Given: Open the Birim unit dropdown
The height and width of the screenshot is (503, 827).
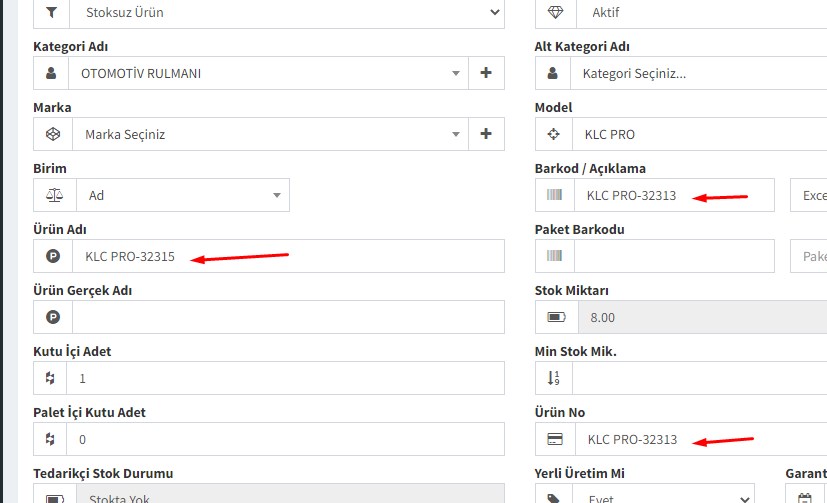Looking at the screenshot, I should 182,195.
